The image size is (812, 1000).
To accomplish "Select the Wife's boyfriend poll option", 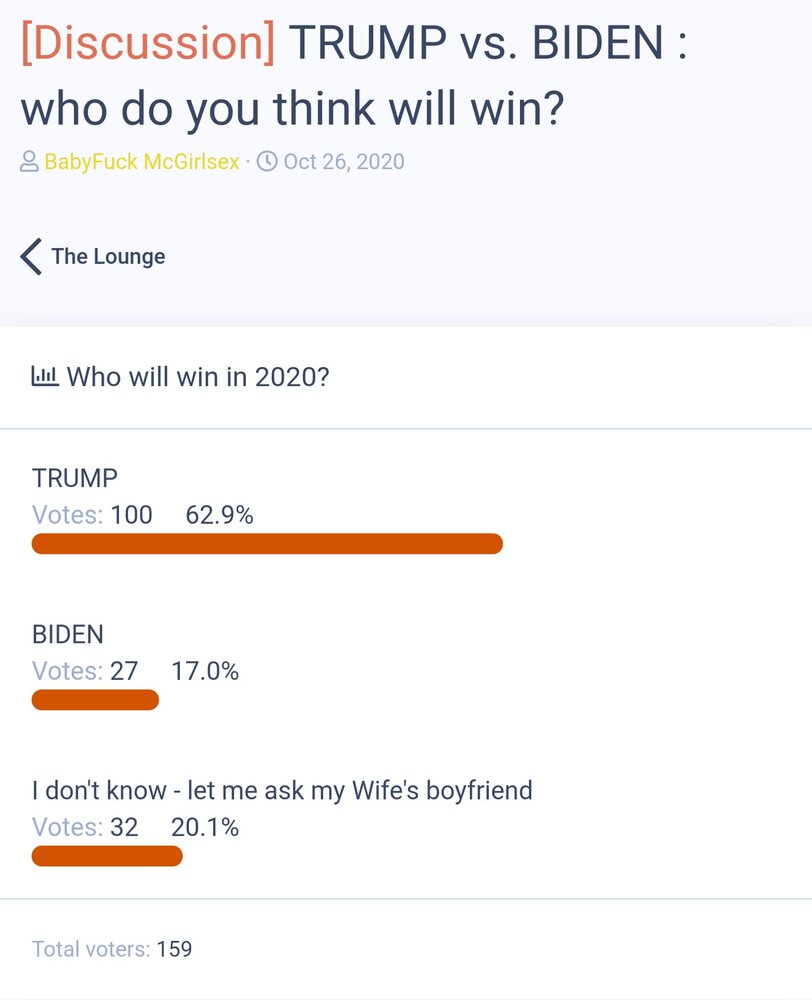I will [x=282, y=791].
